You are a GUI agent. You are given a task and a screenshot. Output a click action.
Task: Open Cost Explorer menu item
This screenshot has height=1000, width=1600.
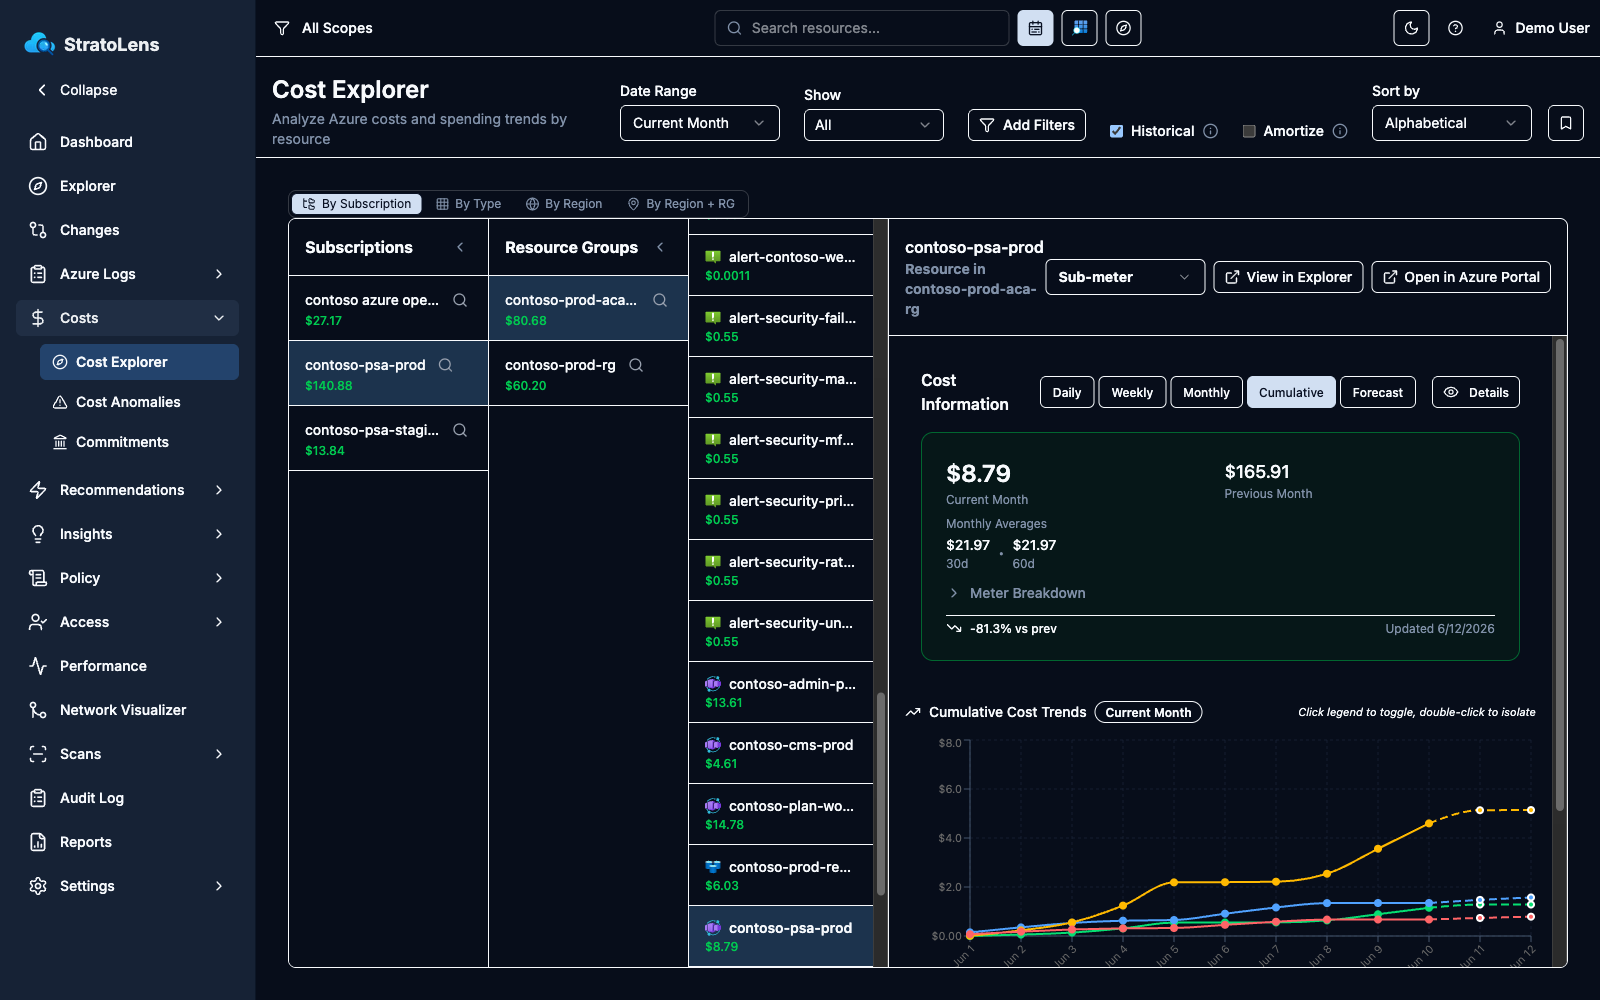[x=140, y=362]
